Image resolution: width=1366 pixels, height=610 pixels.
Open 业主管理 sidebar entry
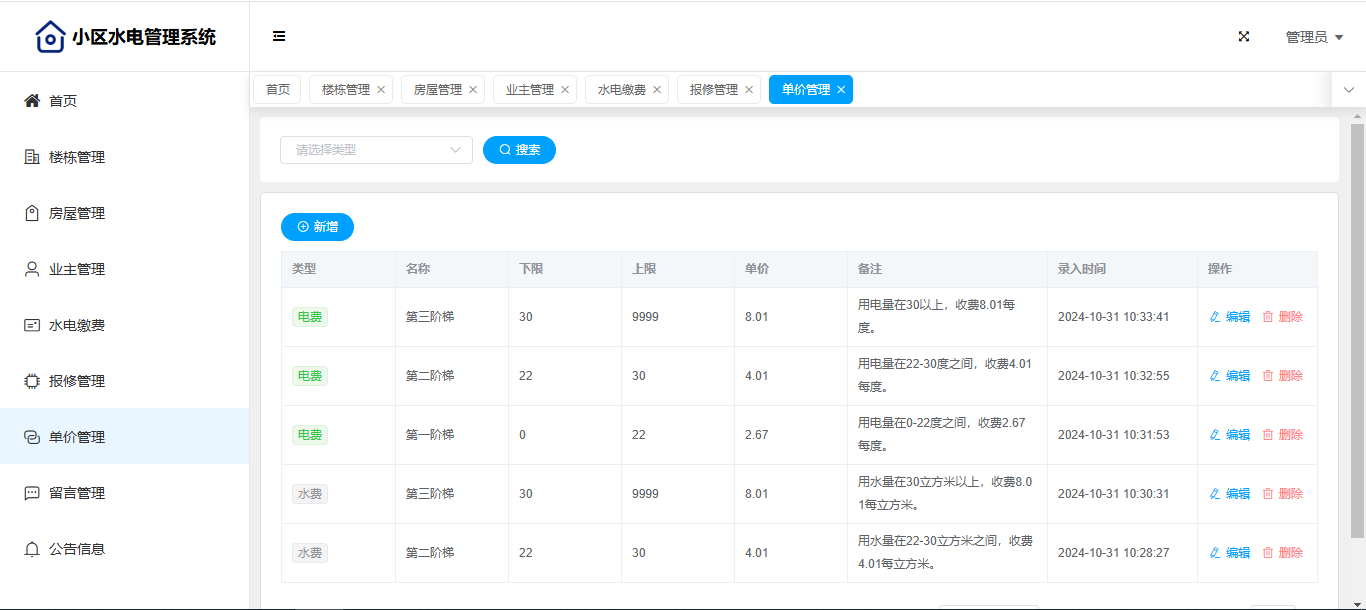77,269
